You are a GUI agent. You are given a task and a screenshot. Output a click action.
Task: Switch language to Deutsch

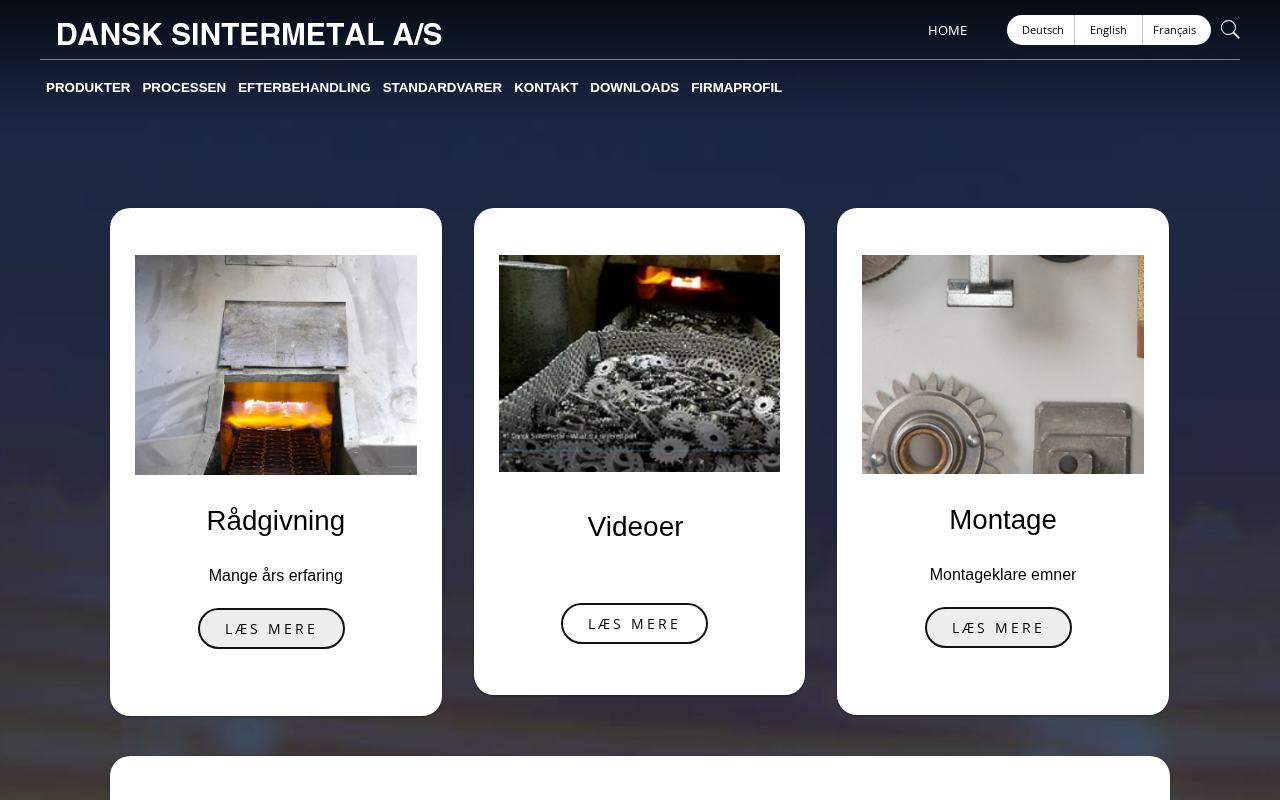coord(1042,30)
